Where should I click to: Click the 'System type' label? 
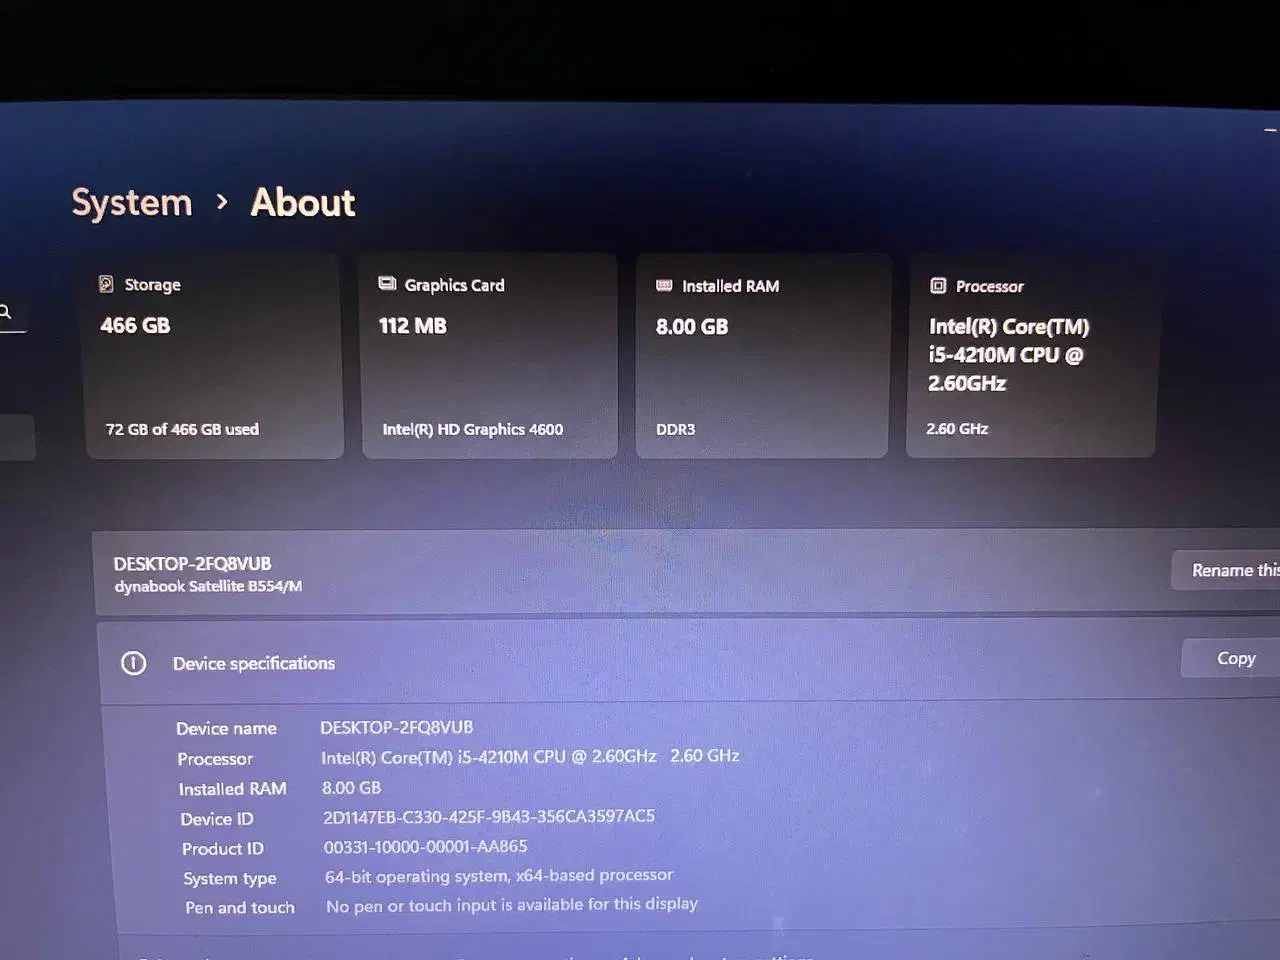coord(230,879)
